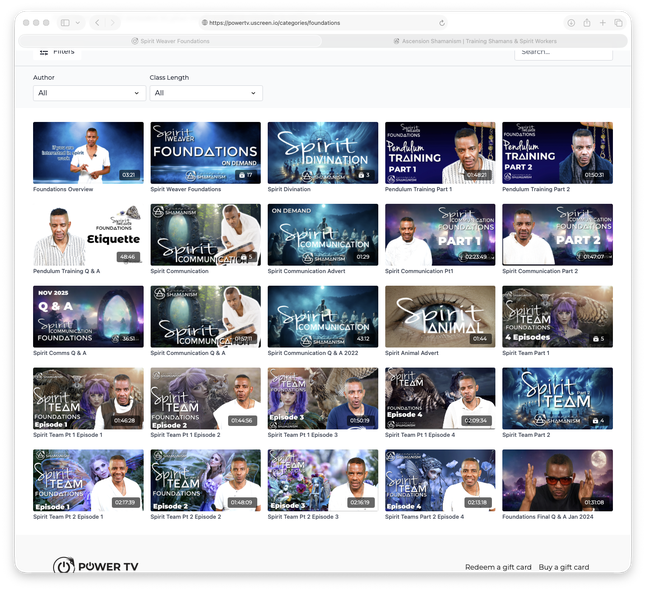Open Spirit Team Part 2 collection thumbnail
The height and width of the screenshot is (591, 646).
[557, 398]
